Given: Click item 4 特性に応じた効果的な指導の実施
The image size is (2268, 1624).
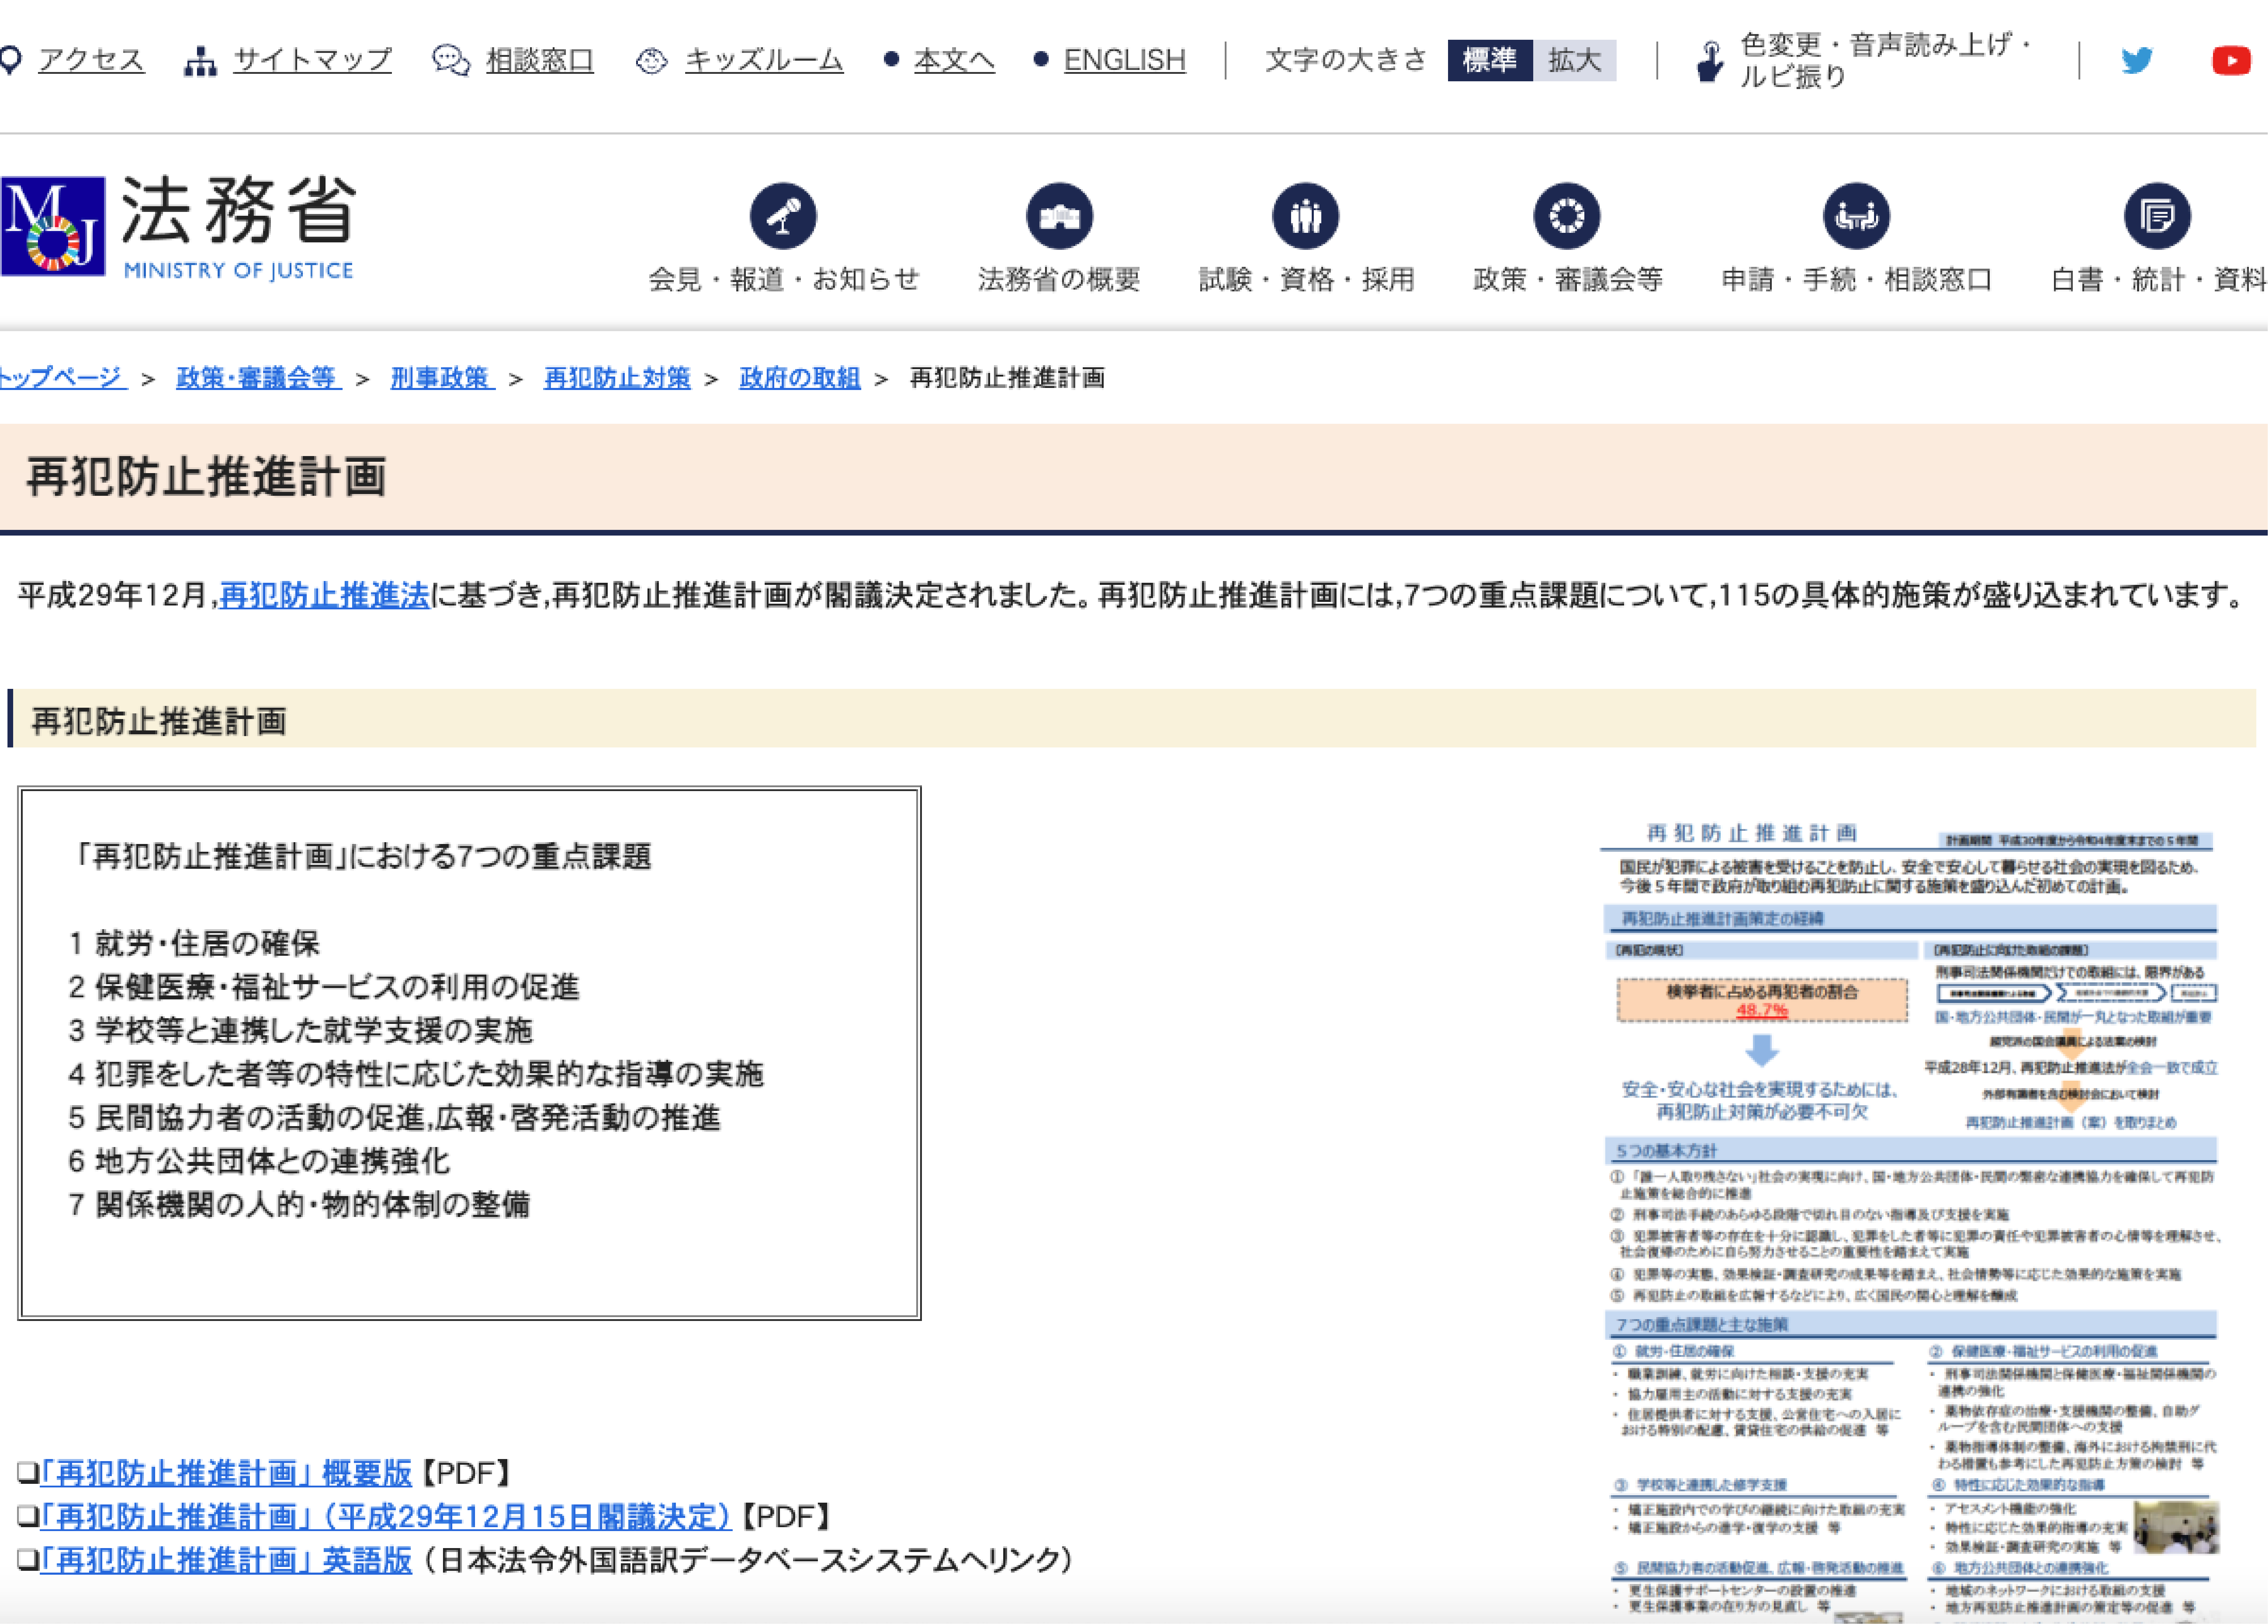Looking at the screenshot, I should click(x=416, y=1074).
